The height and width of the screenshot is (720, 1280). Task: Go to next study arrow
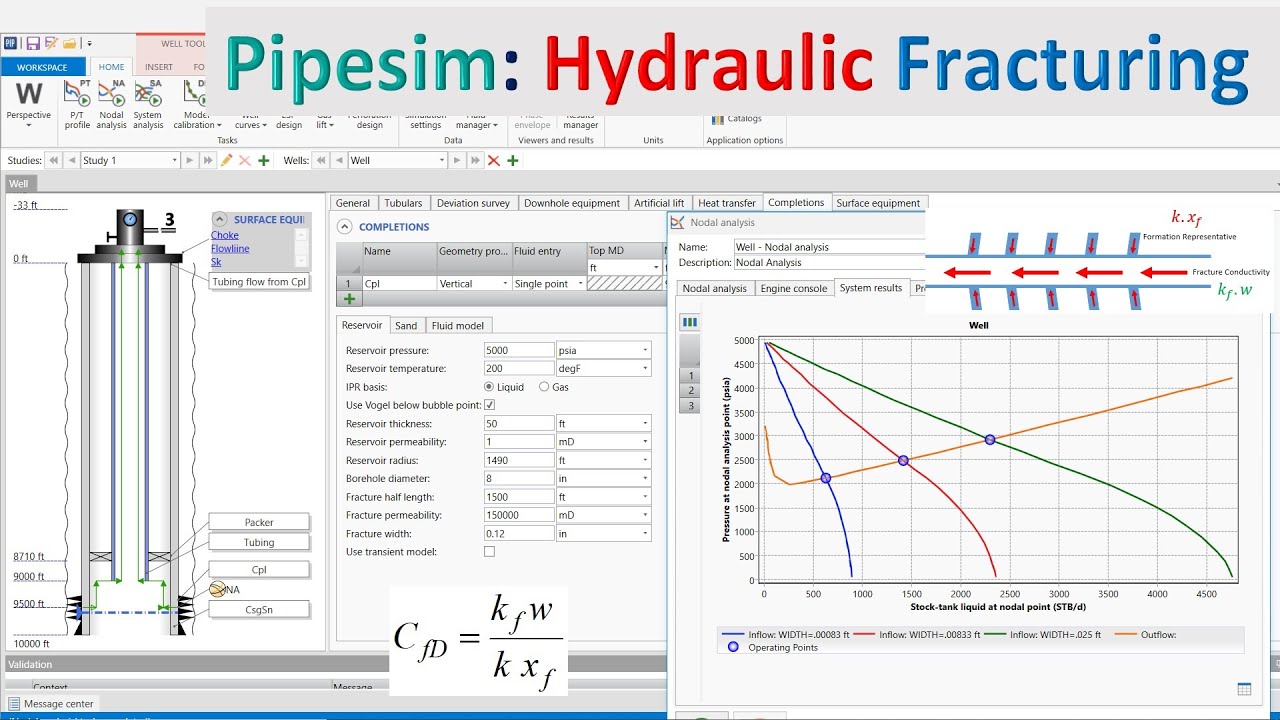click(x=191, y=160)
